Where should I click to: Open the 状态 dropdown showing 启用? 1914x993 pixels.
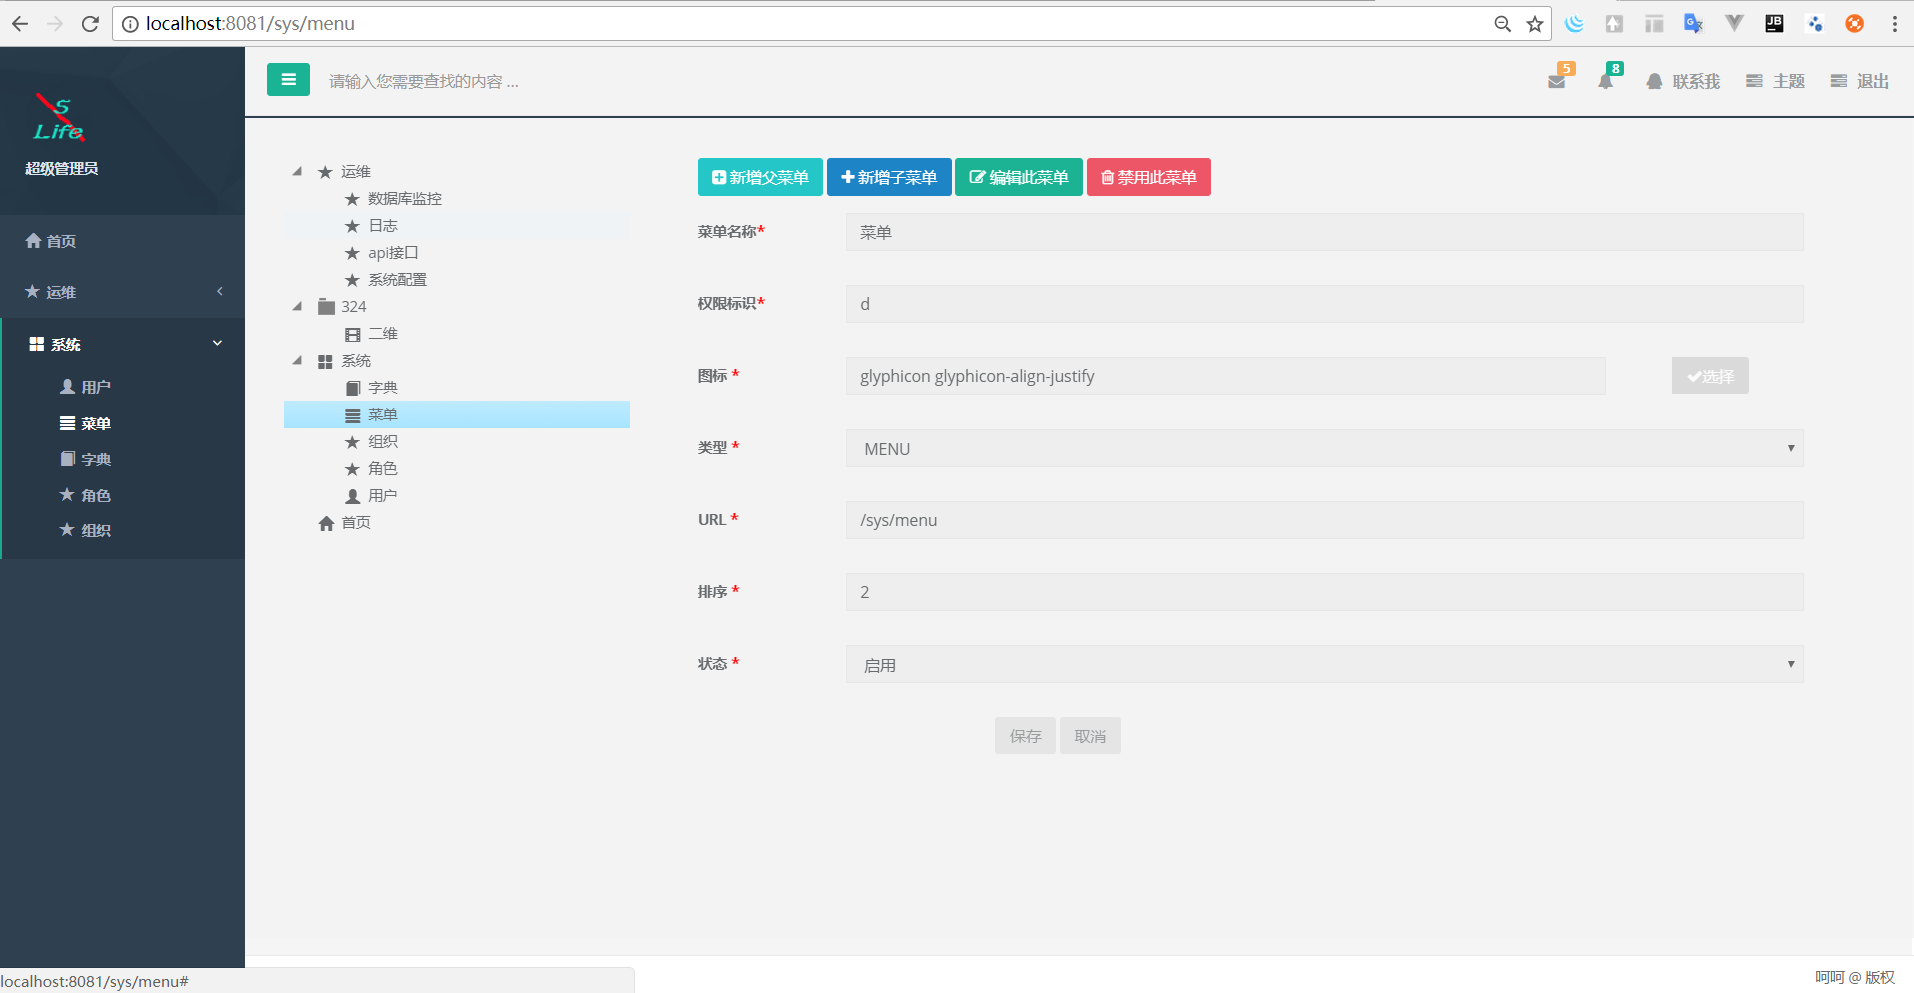[x=1324, y=664]
